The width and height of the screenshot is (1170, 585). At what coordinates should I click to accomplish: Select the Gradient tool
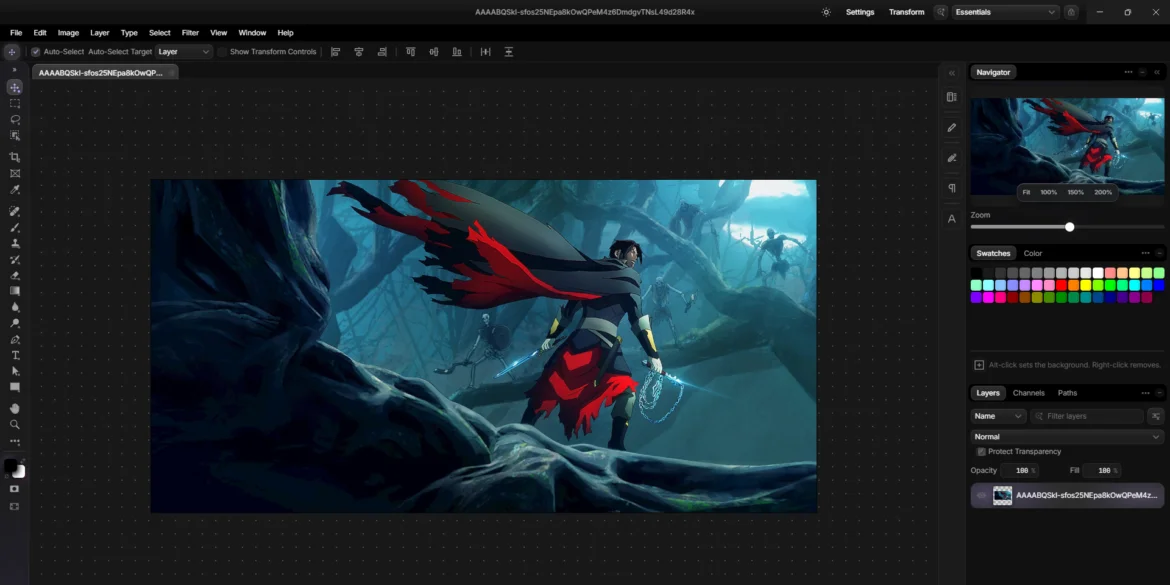pos(14,291)
